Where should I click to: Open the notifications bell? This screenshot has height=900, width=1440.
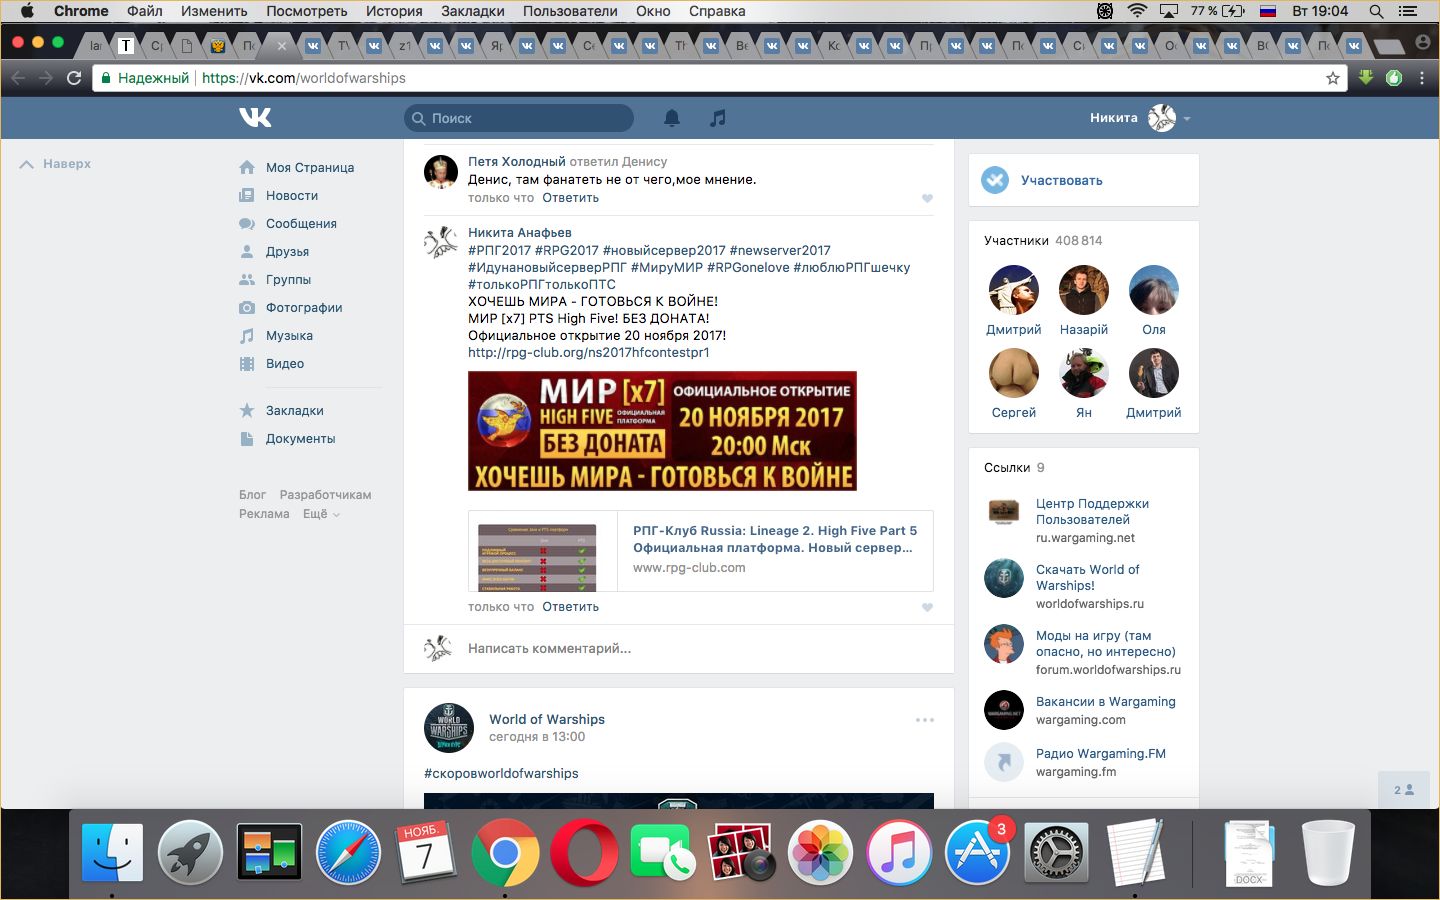(x=672, y=118)
